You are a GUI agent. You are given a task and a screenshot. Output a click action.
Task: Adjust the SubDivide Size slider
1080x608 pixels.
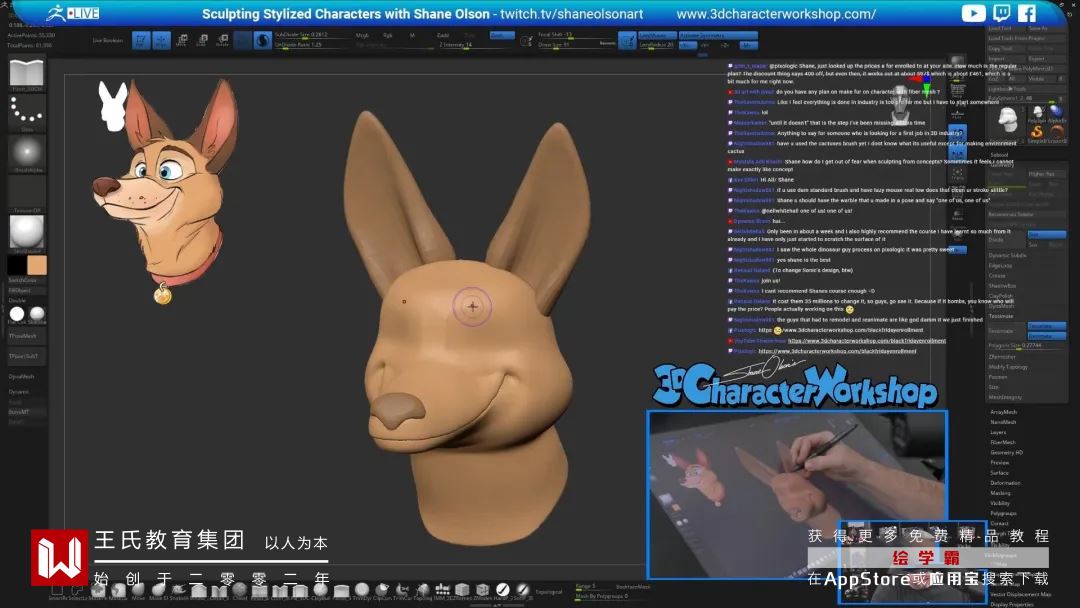point(309,35)
